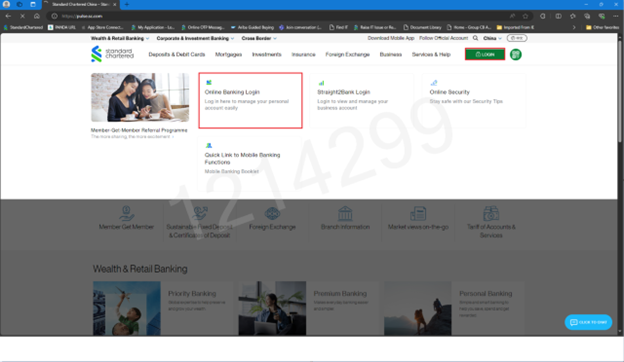
Task: Show more bookmarks via overflow chevron
Action: pos(574,27)
